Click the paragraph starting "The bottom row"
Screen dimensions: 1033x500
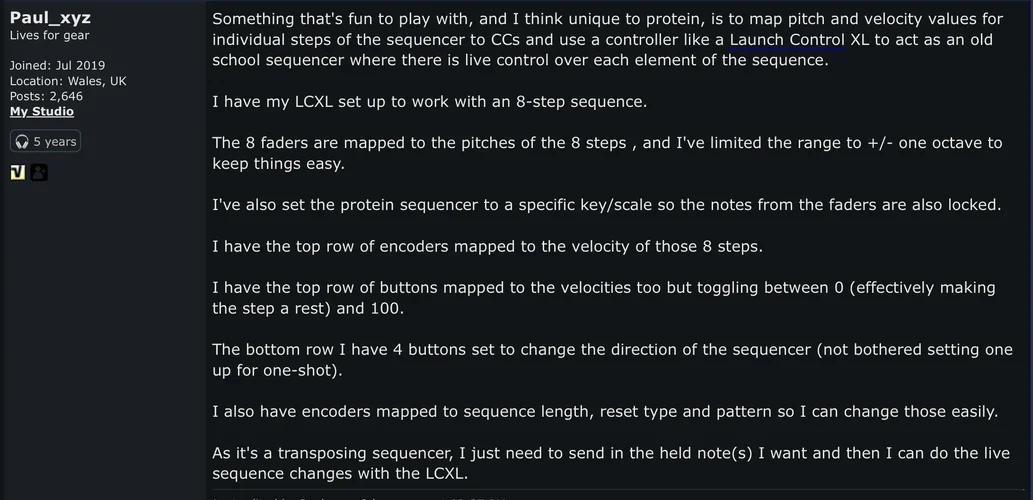pos(610,360)
